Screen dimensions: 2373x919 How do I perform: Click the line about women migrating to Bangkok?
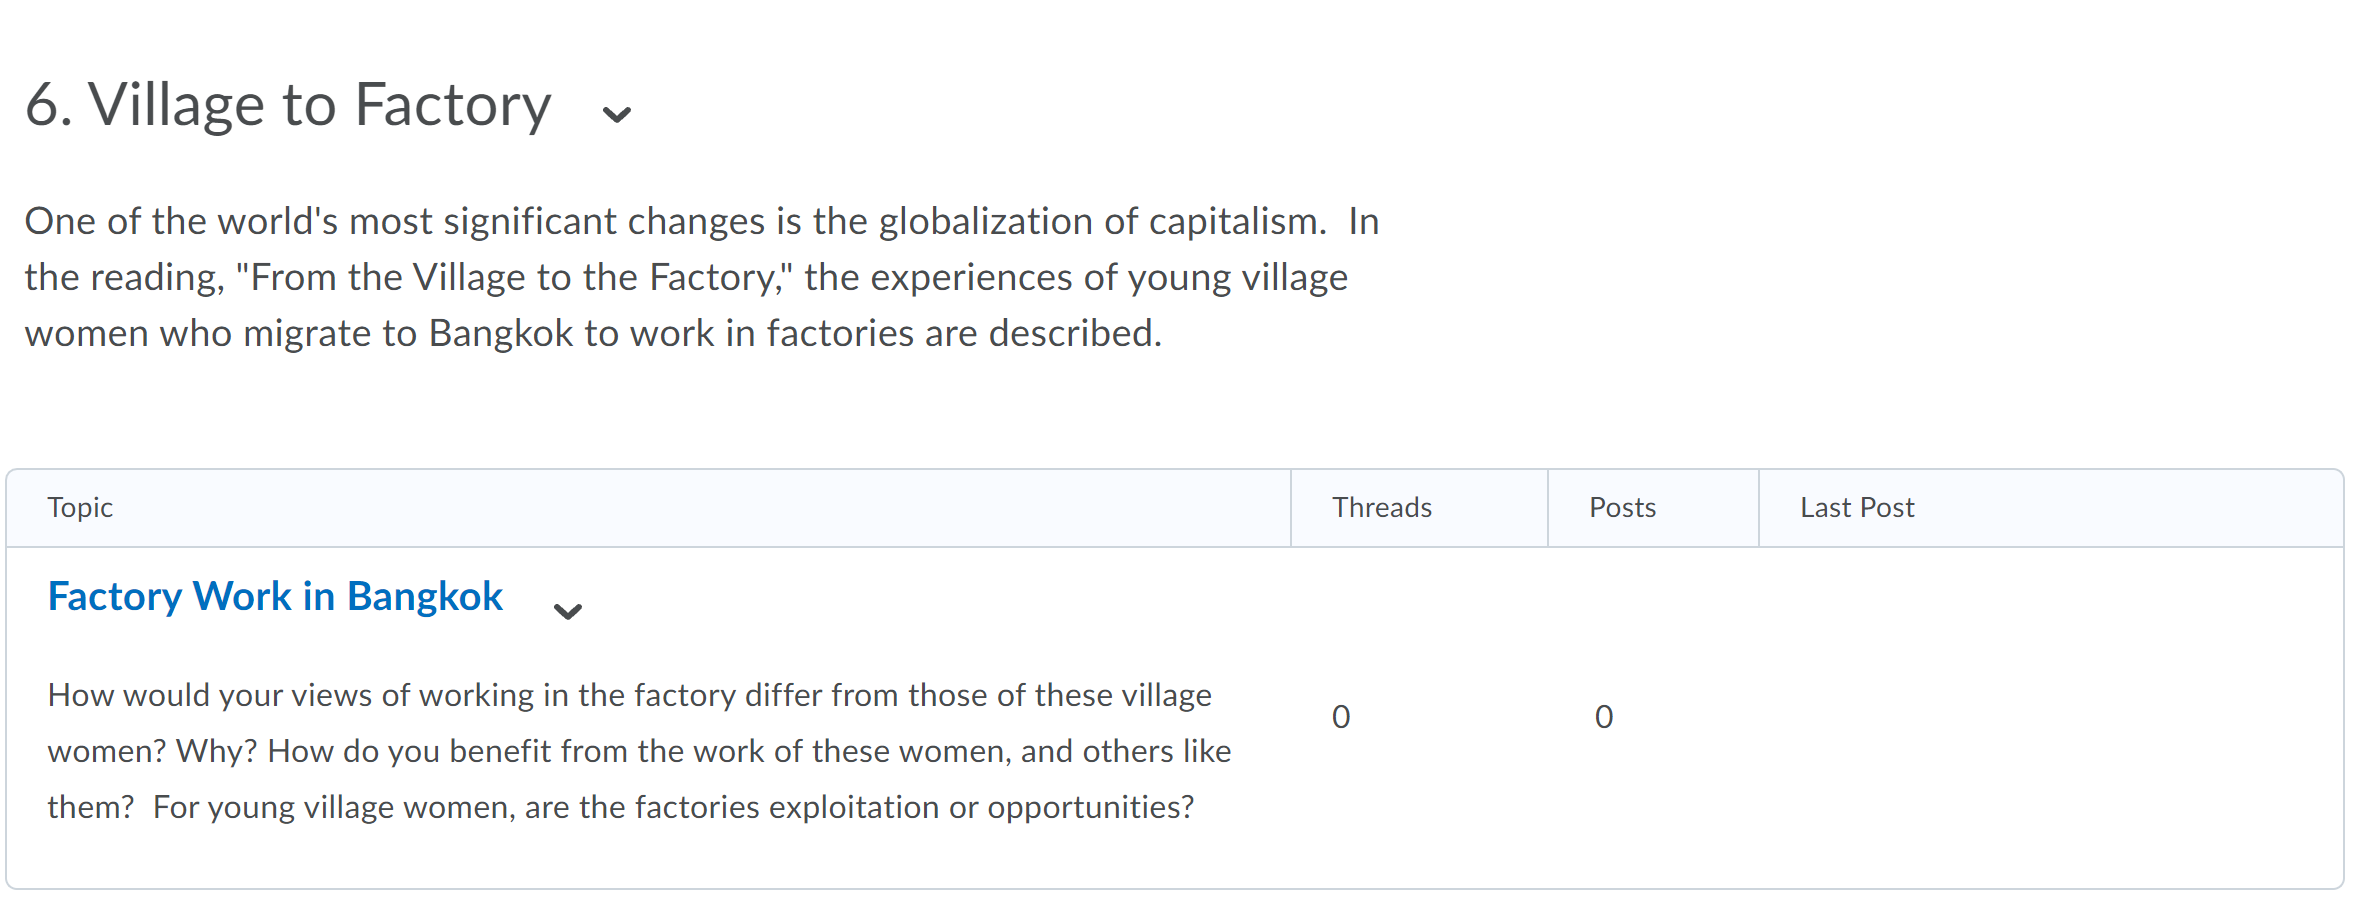tap(593, 333)
